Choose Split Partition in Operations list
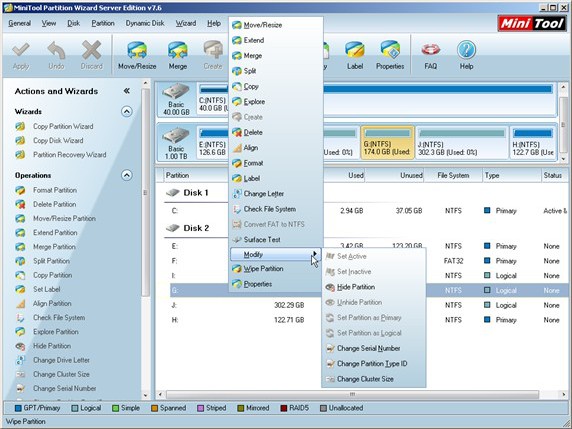This screenshot has height=429, width=572. [51, 261]
